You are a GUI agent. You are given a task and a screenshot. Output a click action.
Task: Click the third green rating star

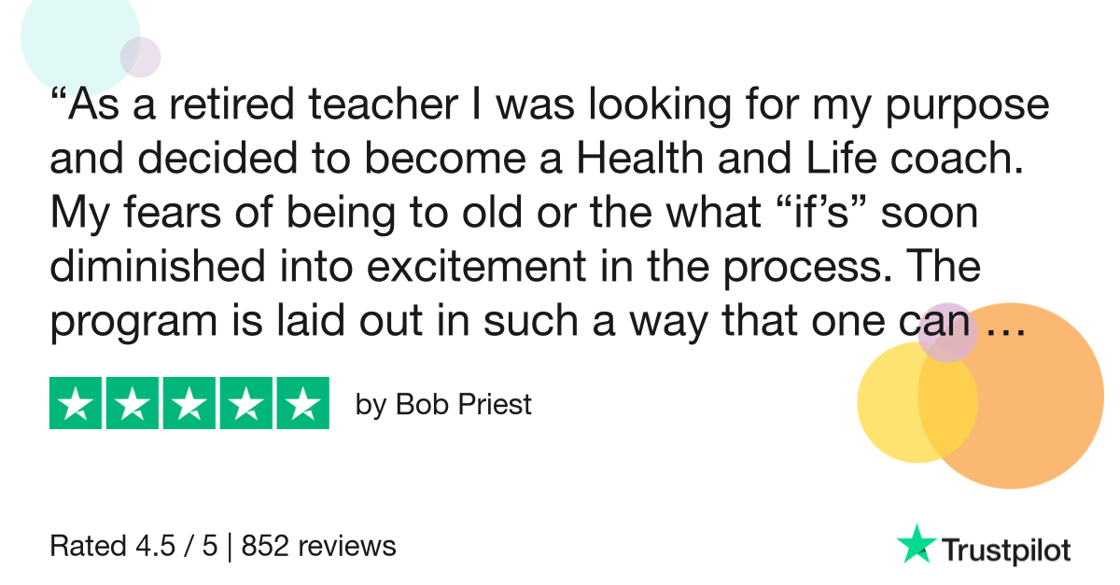189,404
